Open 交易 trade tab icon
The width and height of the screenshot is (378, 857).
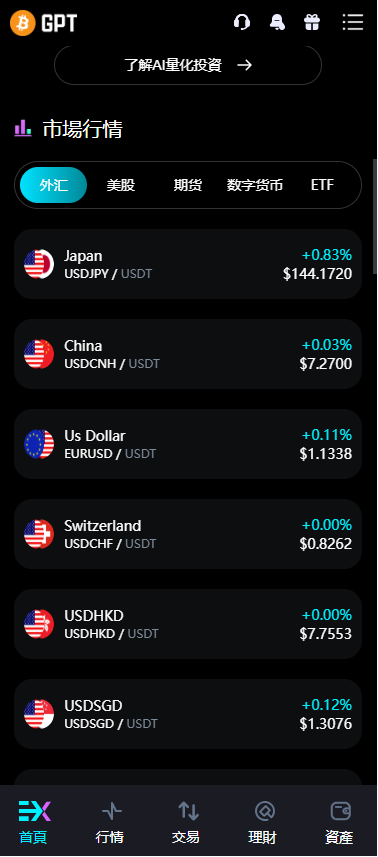[188, 811]
